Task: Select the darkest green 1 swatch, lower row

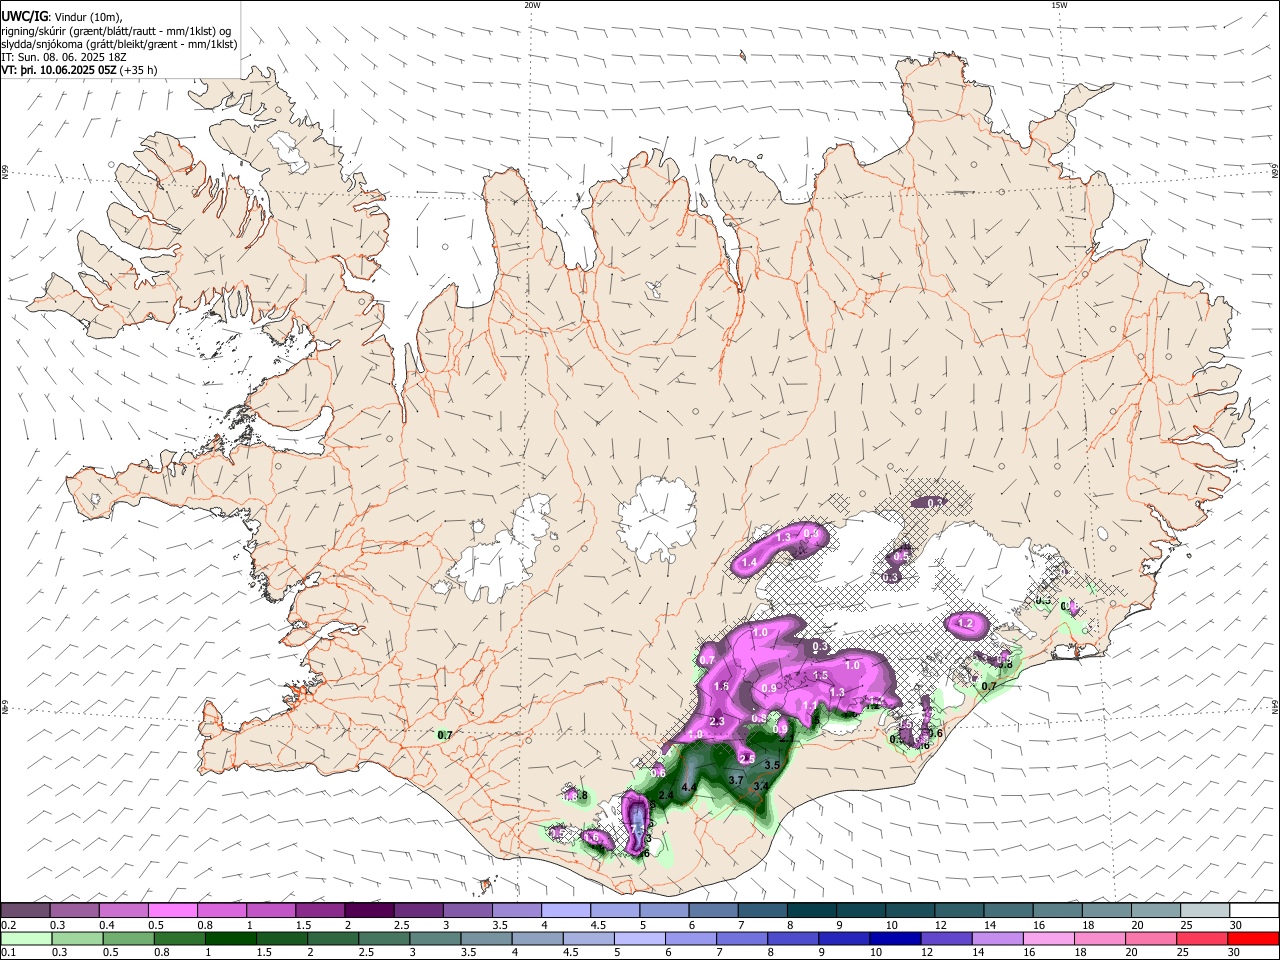Action: point(230,938)
